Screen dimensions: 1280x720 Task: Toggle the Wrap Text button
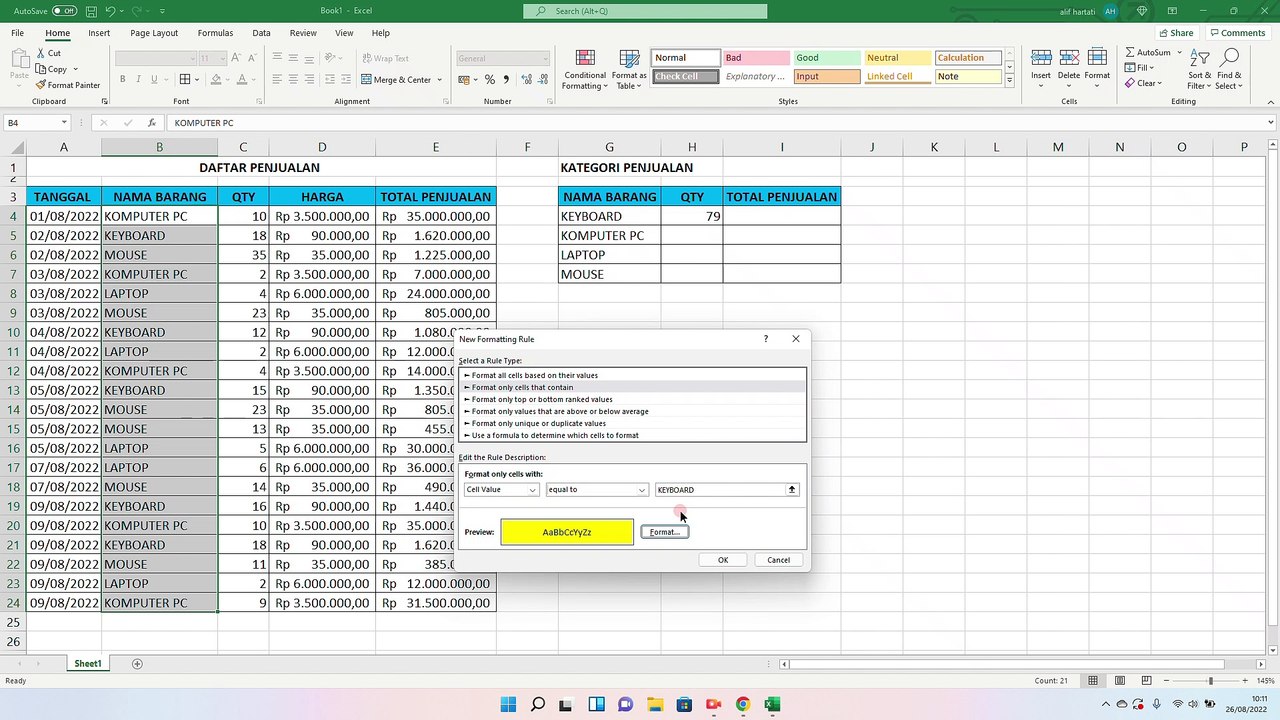click(385, 58)
